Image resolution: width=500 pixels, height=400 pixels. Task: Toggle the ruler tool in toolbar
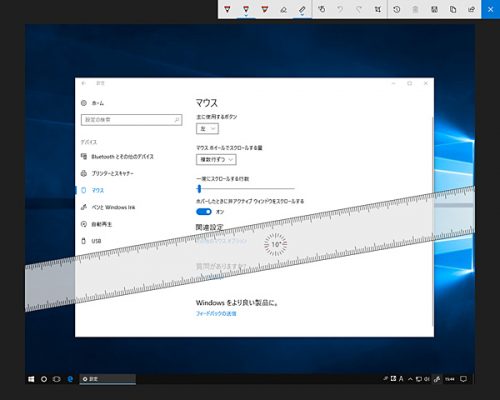click(302, 9)
